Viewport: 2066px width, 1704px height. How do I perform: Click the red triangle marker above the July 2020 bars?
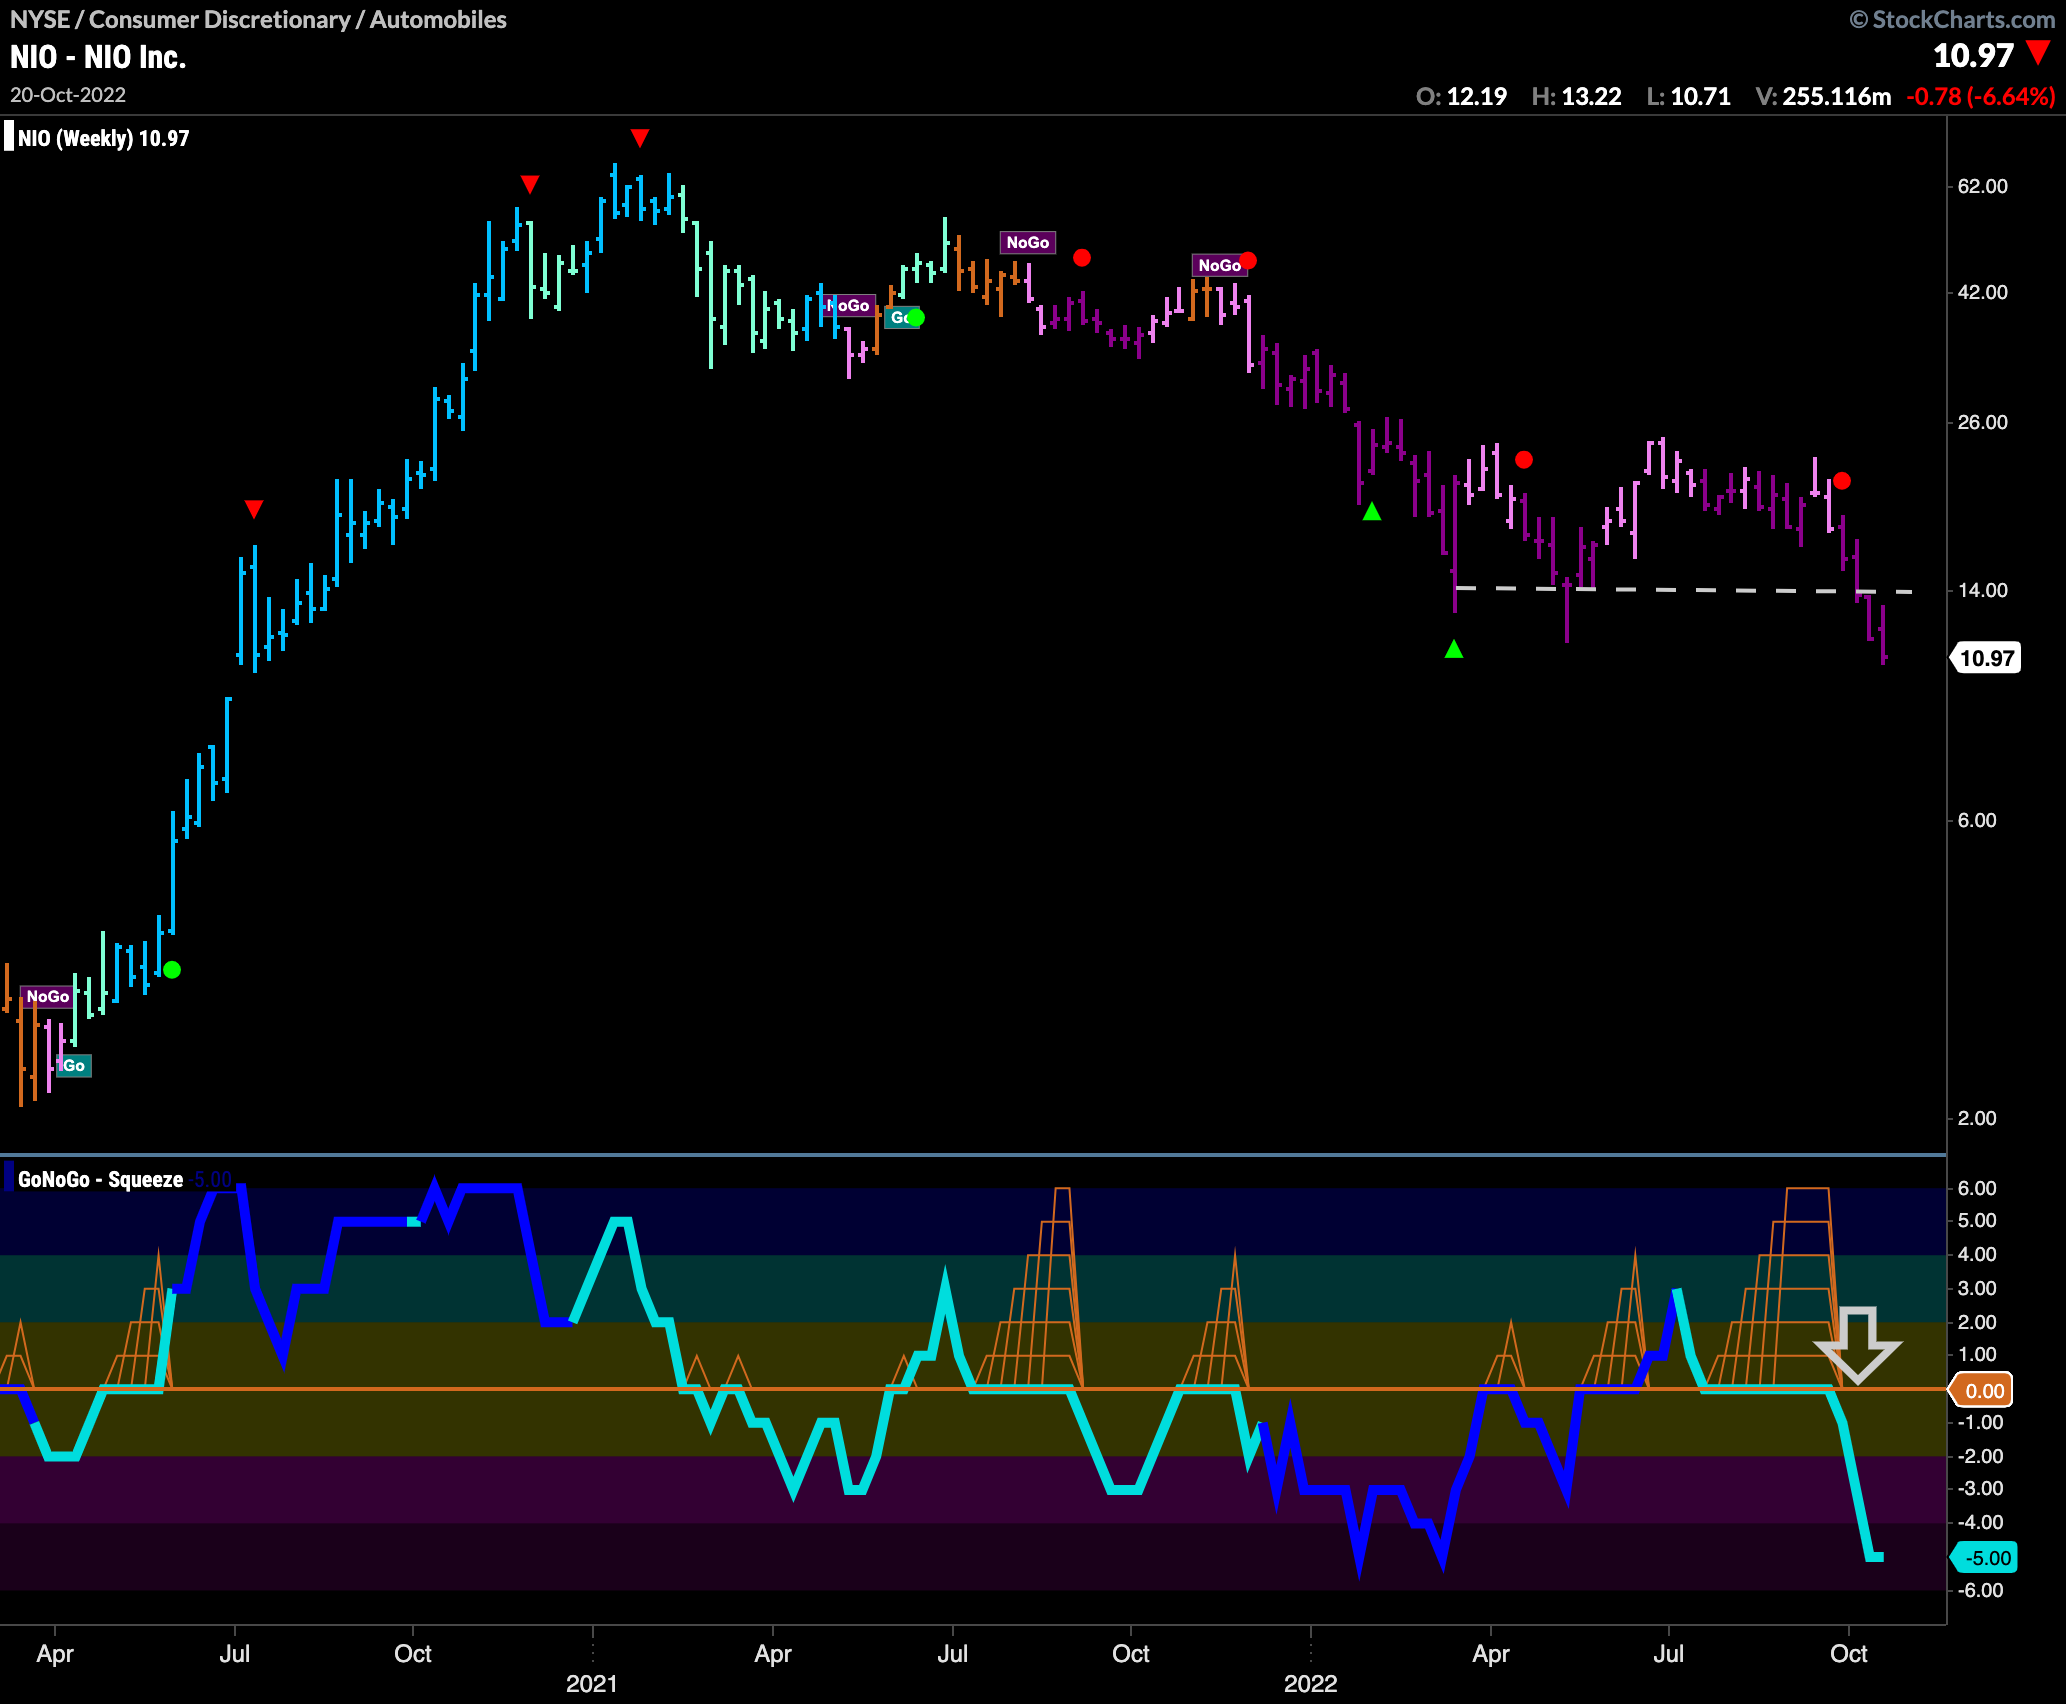click(x=254, y=509)
